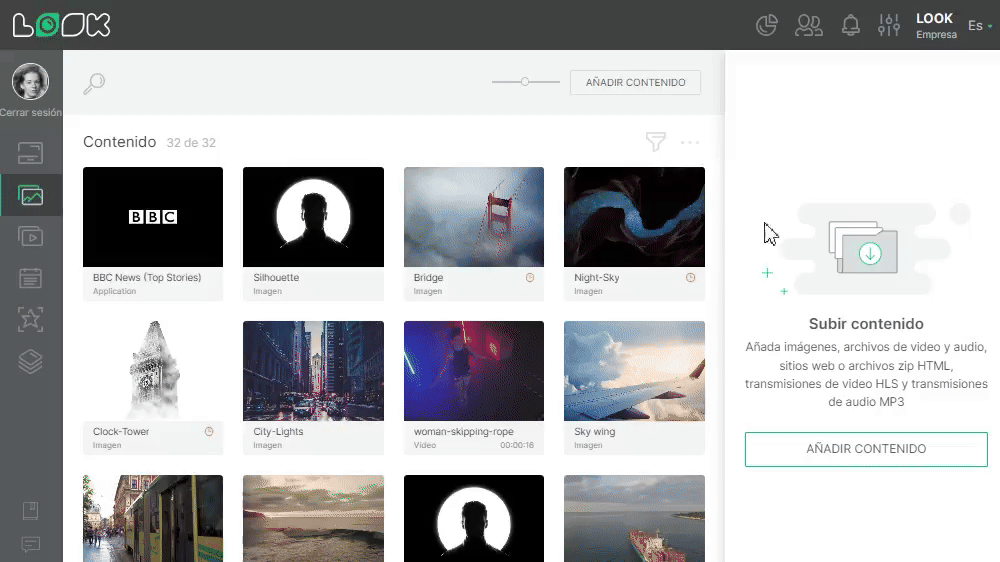This screenshot has width=1000, height=562.
Task: Click the LOOK Empresa account label
Action: click(x=936, y=26)
